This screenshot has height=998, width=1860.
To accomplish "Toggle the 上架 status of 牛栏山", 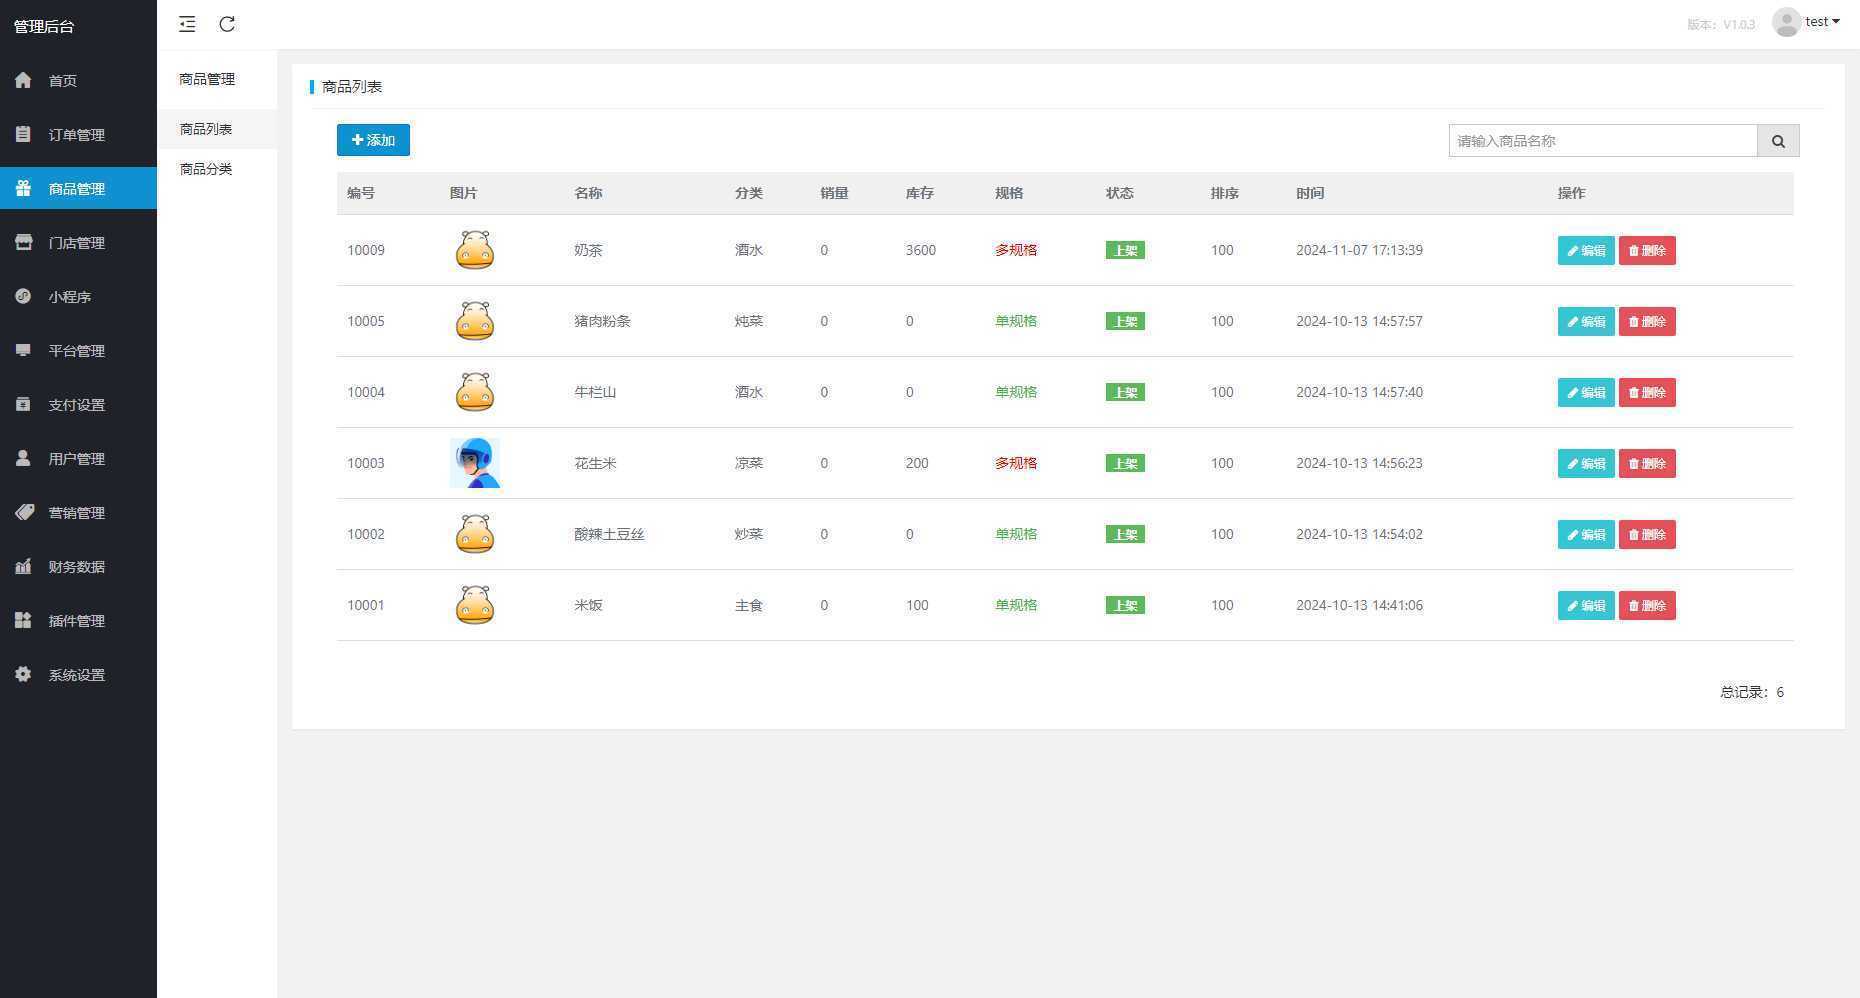I will click(x=1125, y=392).
